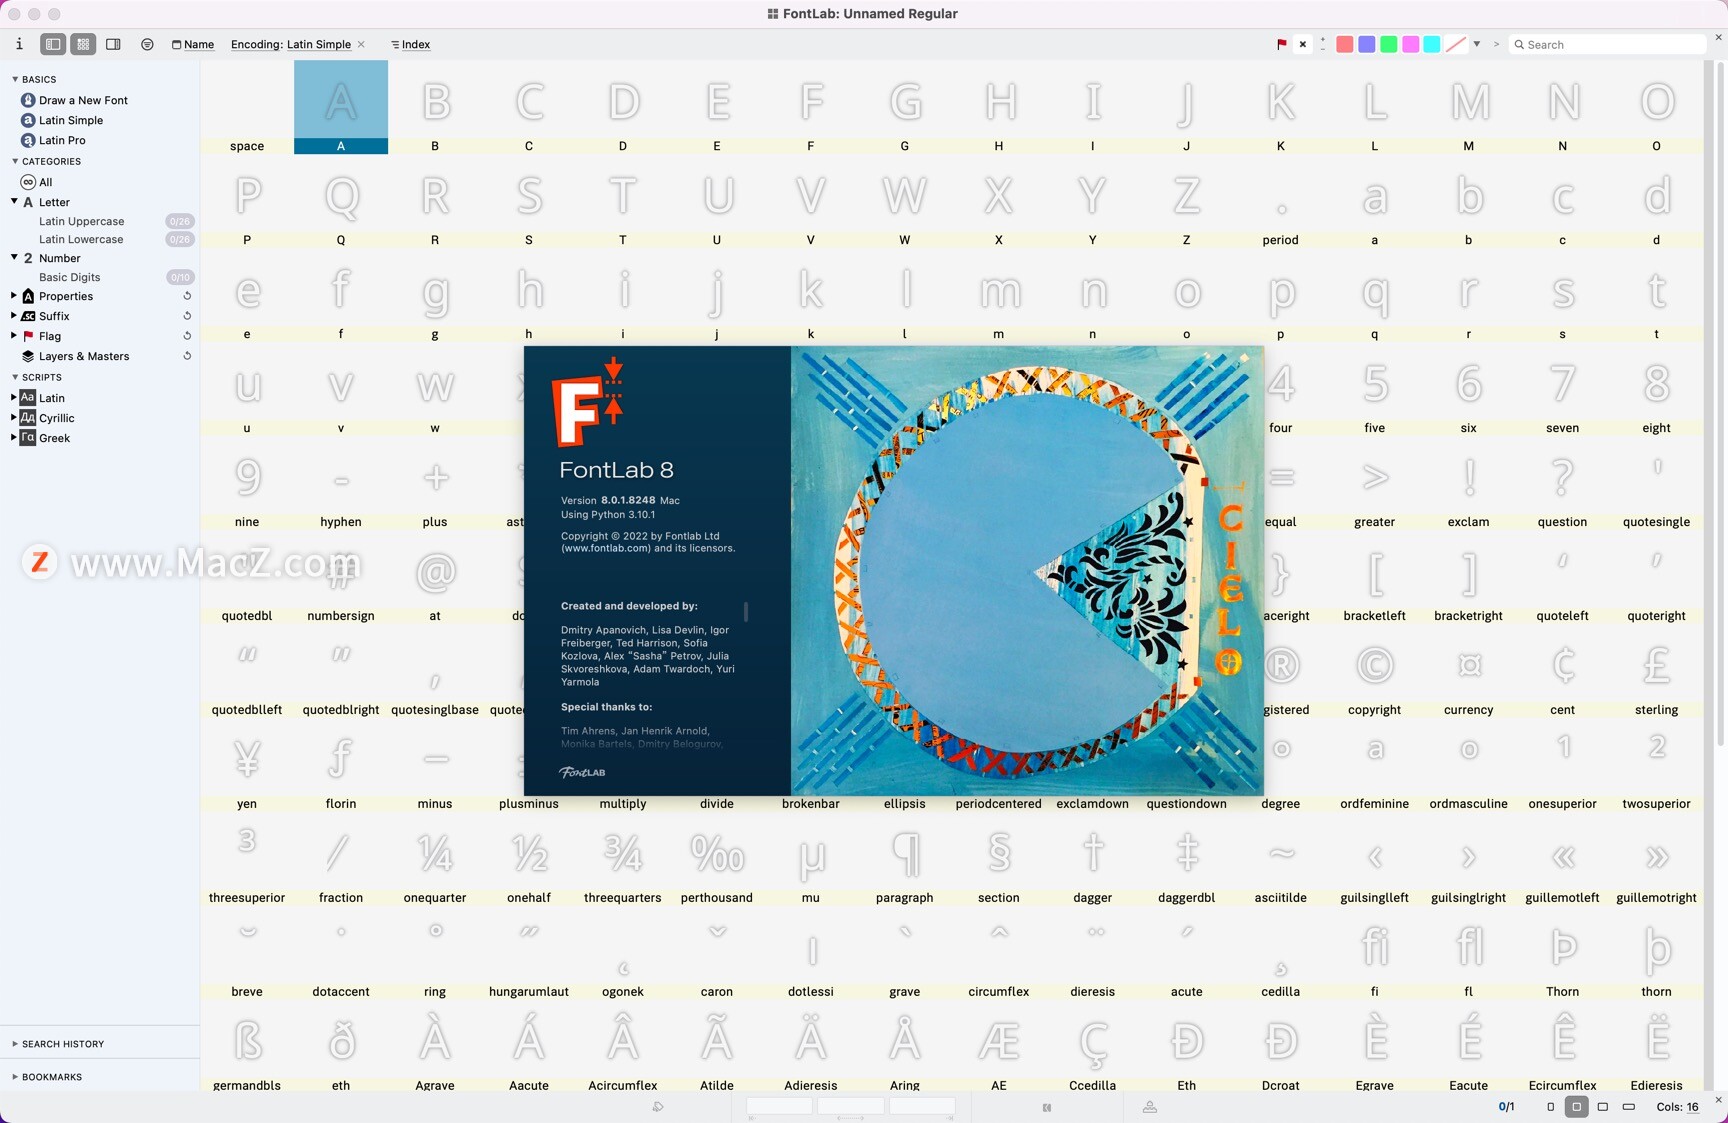
Task: Choose the selected medium cell size icon
Action: 1577,1107
